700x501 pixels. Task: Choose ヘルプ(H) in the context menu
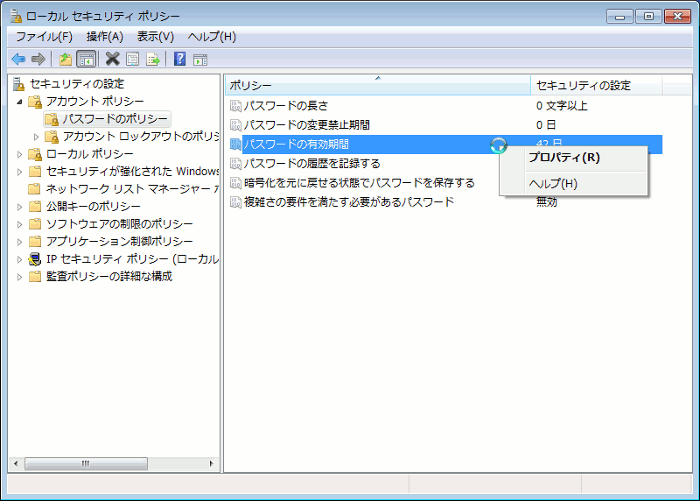pos(553,183)
